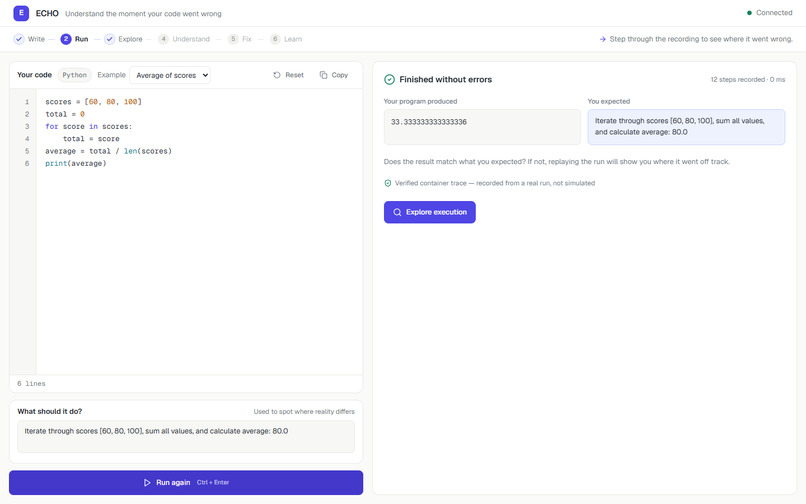The image size is (806, 504).
Task: Click the 'total = score' line
Action: click(91, 139)
